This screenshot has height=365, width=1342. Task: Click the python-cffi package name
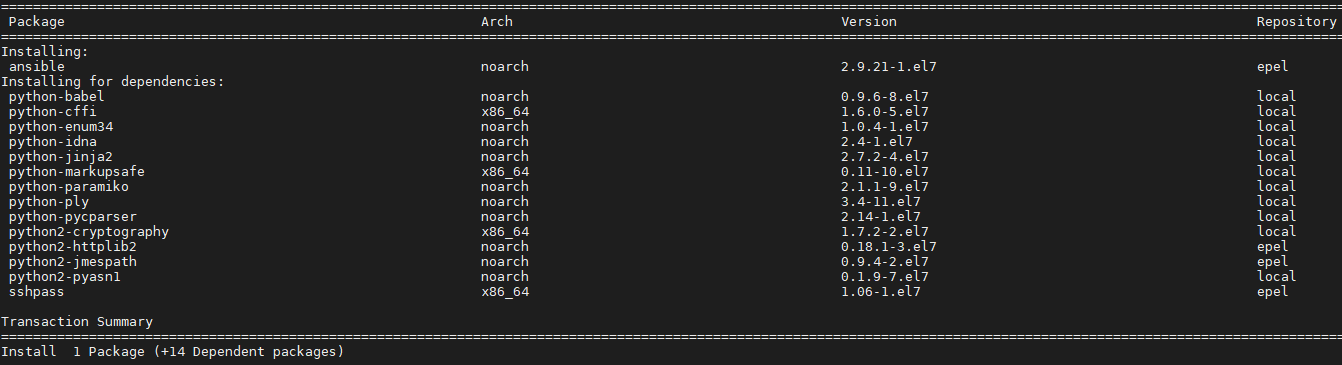(53, 112)
